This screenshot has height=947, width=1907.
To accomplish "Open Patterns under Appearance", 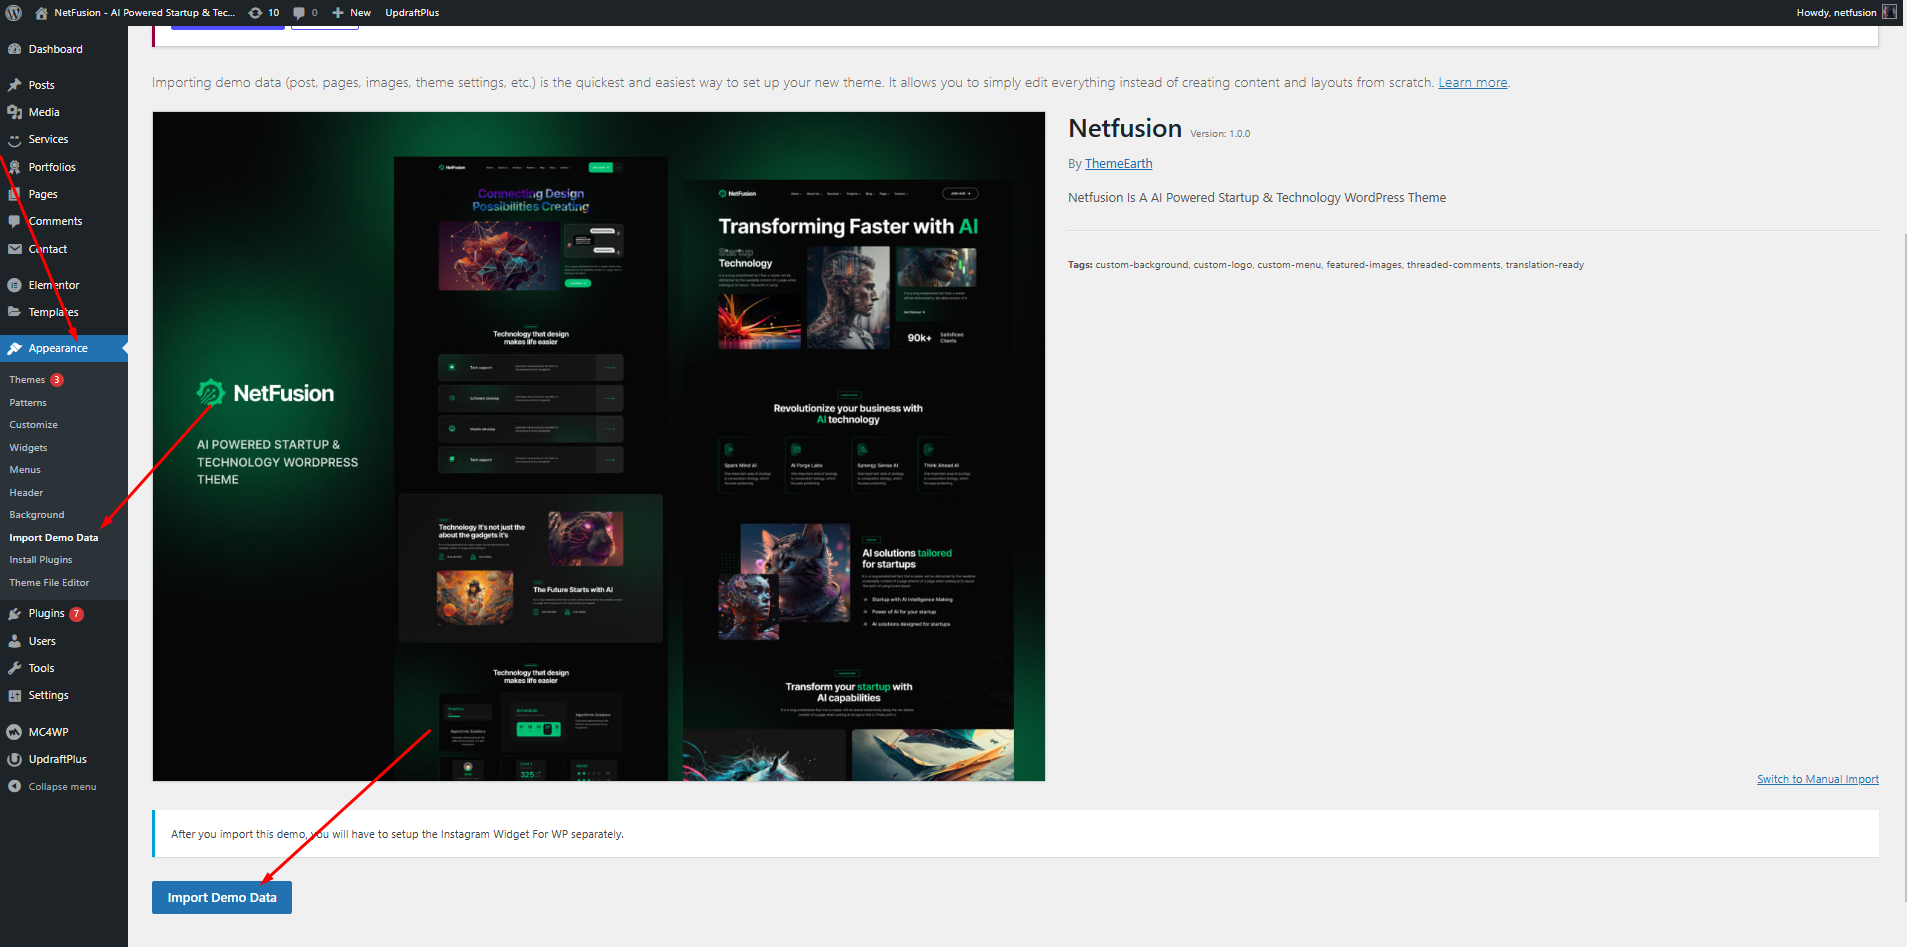I will pos(28,403).
